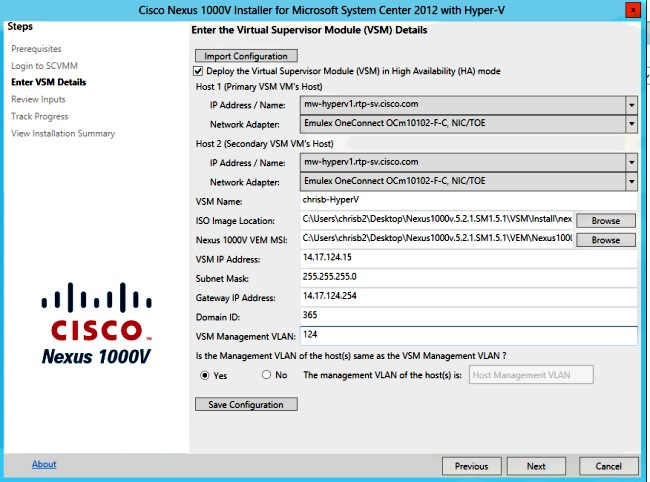Browse for the ISO Image Location
This screenshot has height=482, width=650.
[x=606, y=220]
